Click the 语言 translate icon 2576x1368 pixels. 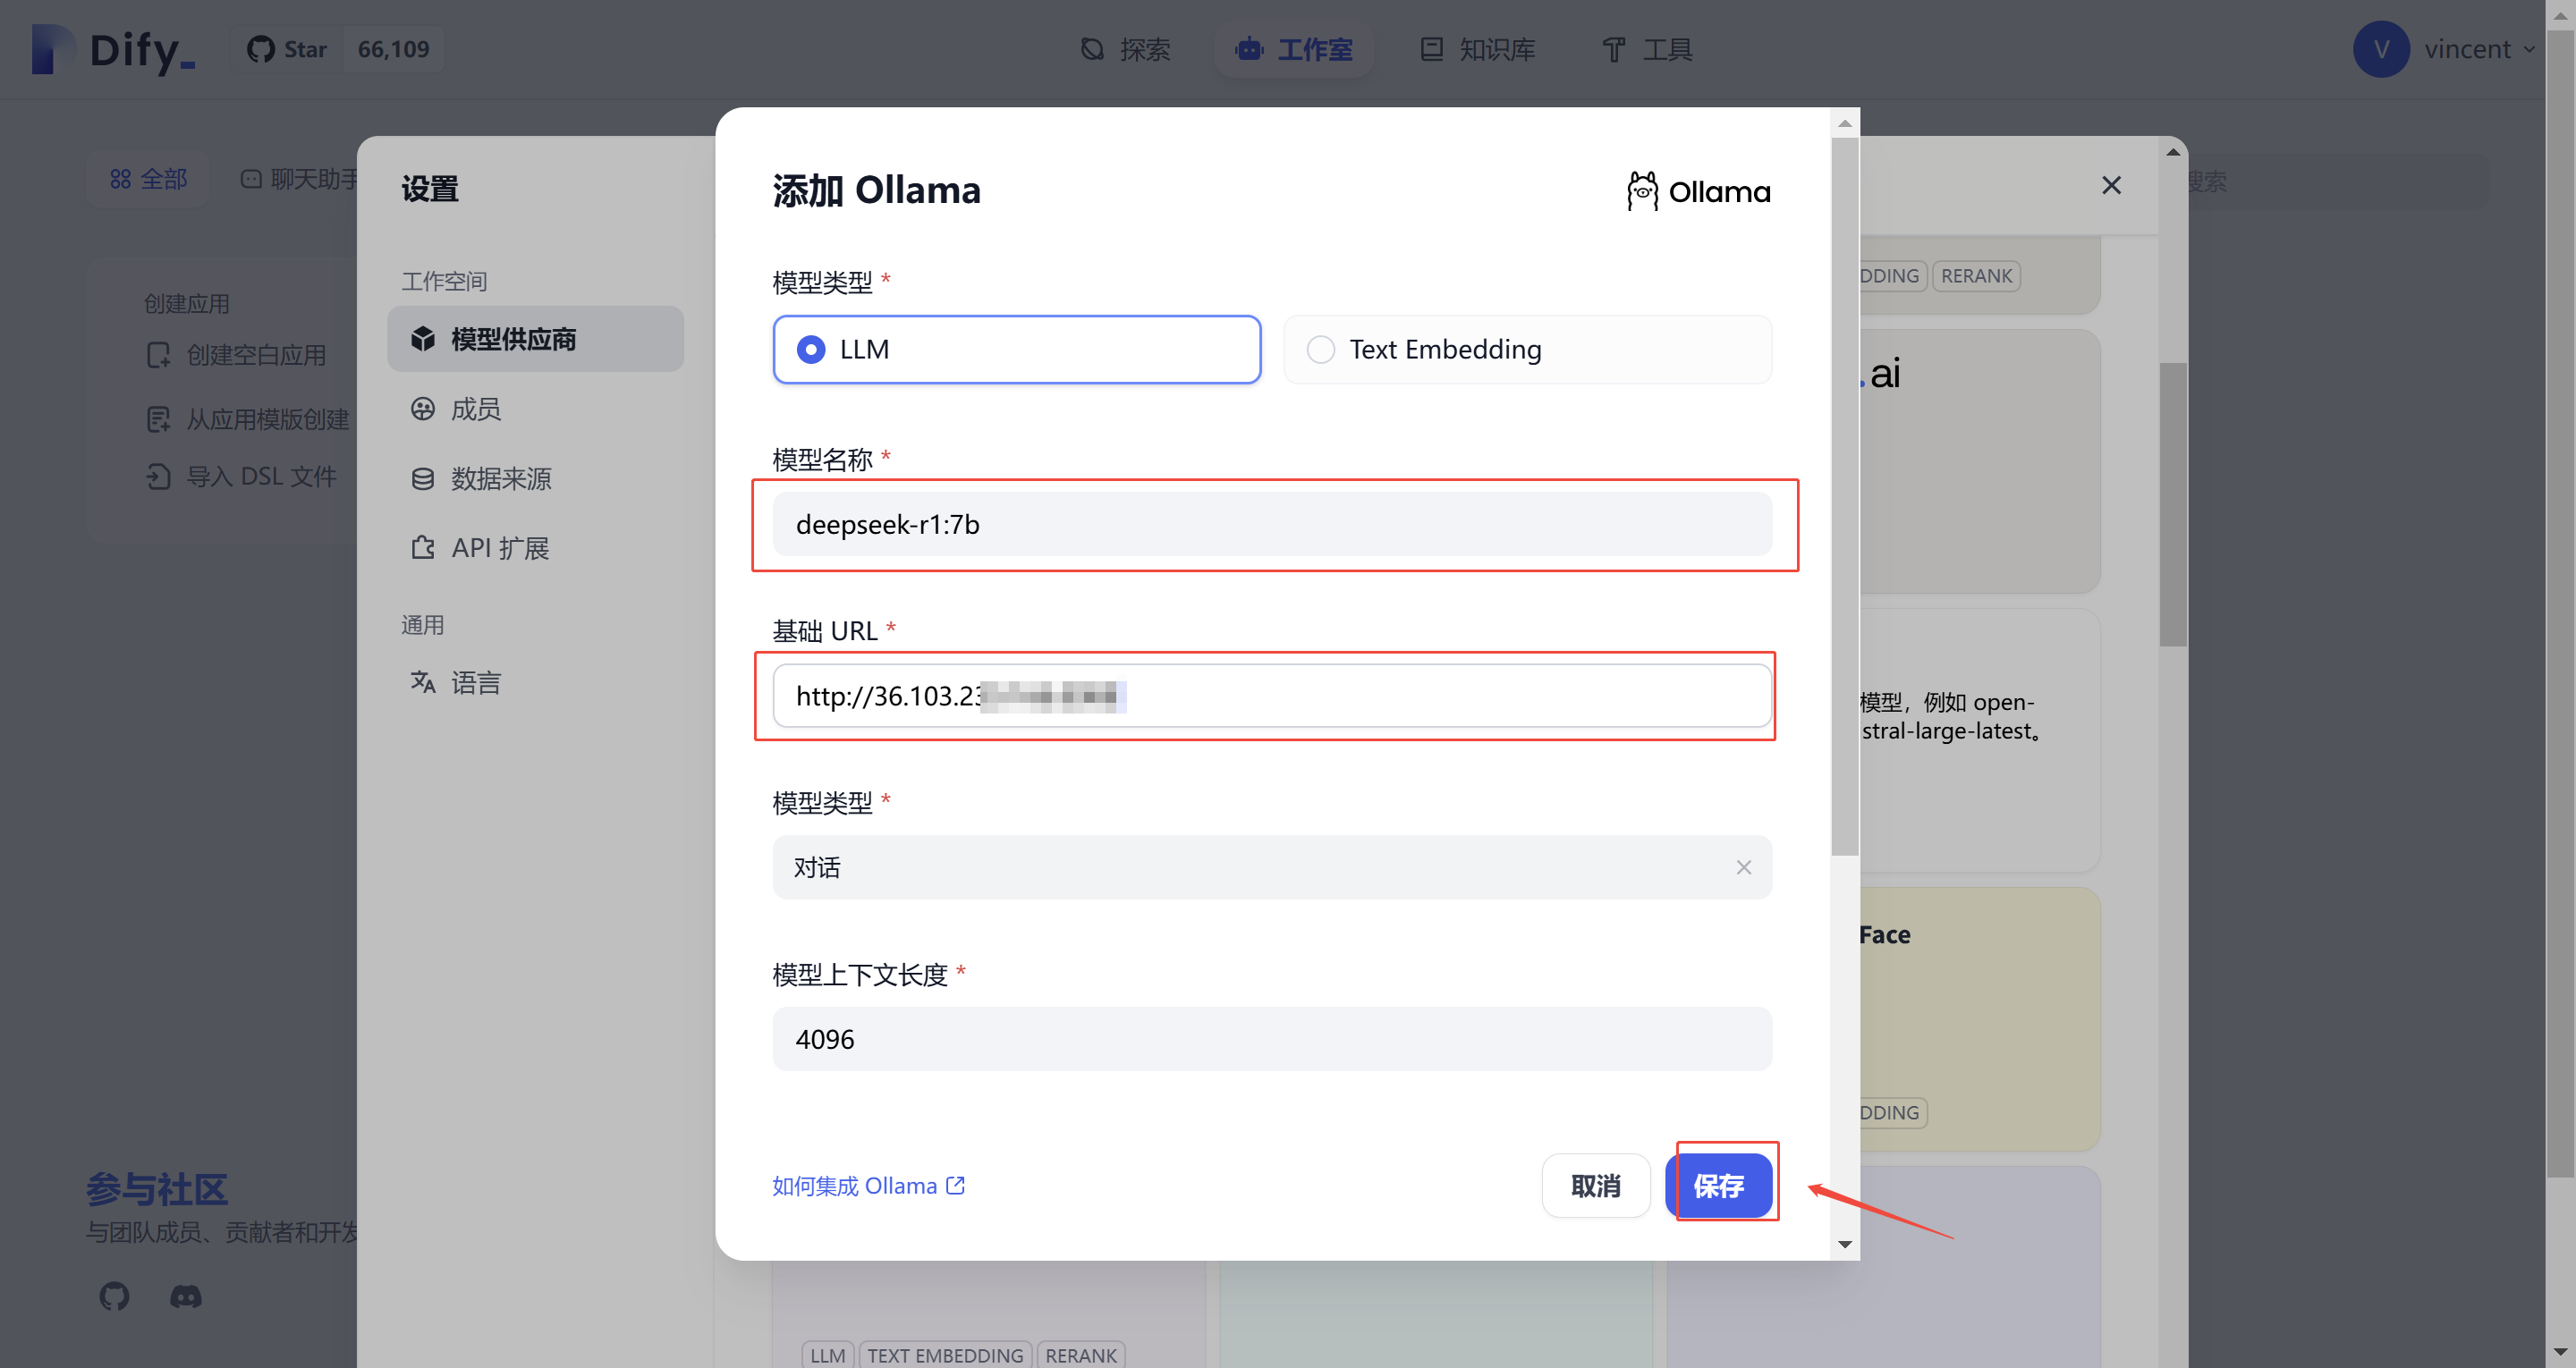[x=423, y=682]
